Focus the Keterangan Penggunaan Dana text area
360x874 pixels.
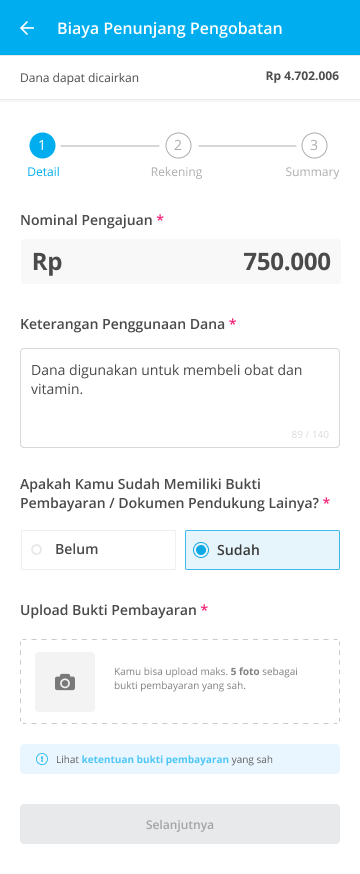point(180,398)
